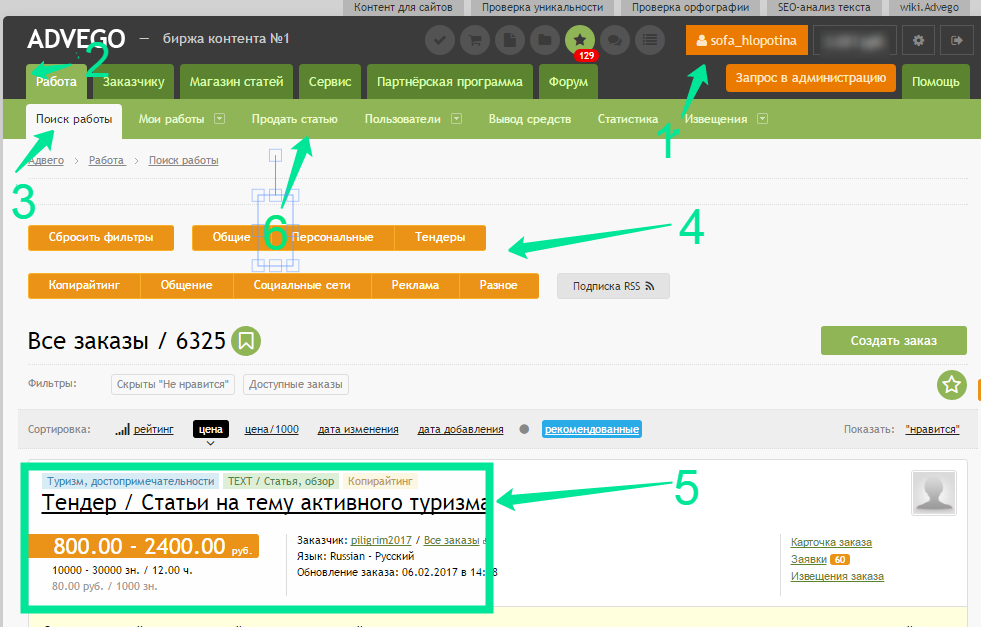Open the chat messages icon

pyautogui.click(x=615, y=41)
